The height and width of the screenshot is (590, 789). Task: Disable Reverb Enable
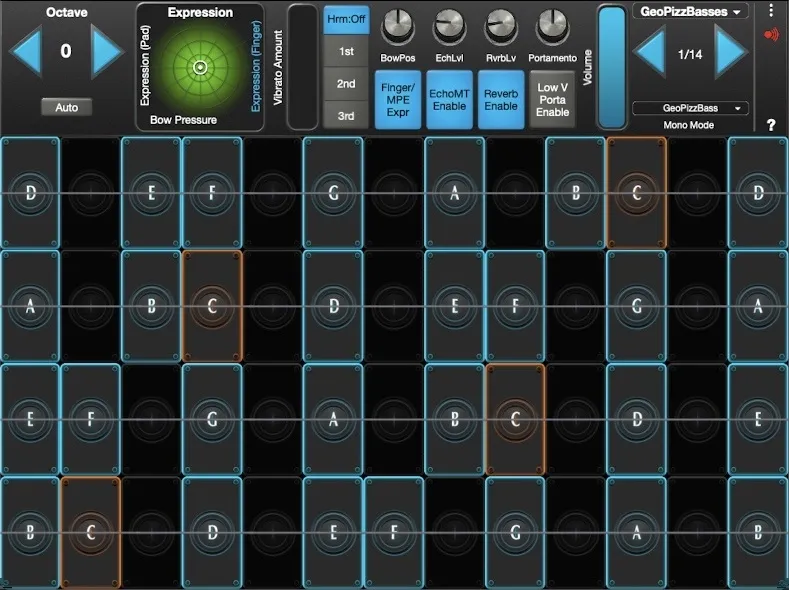click(501, 100)
